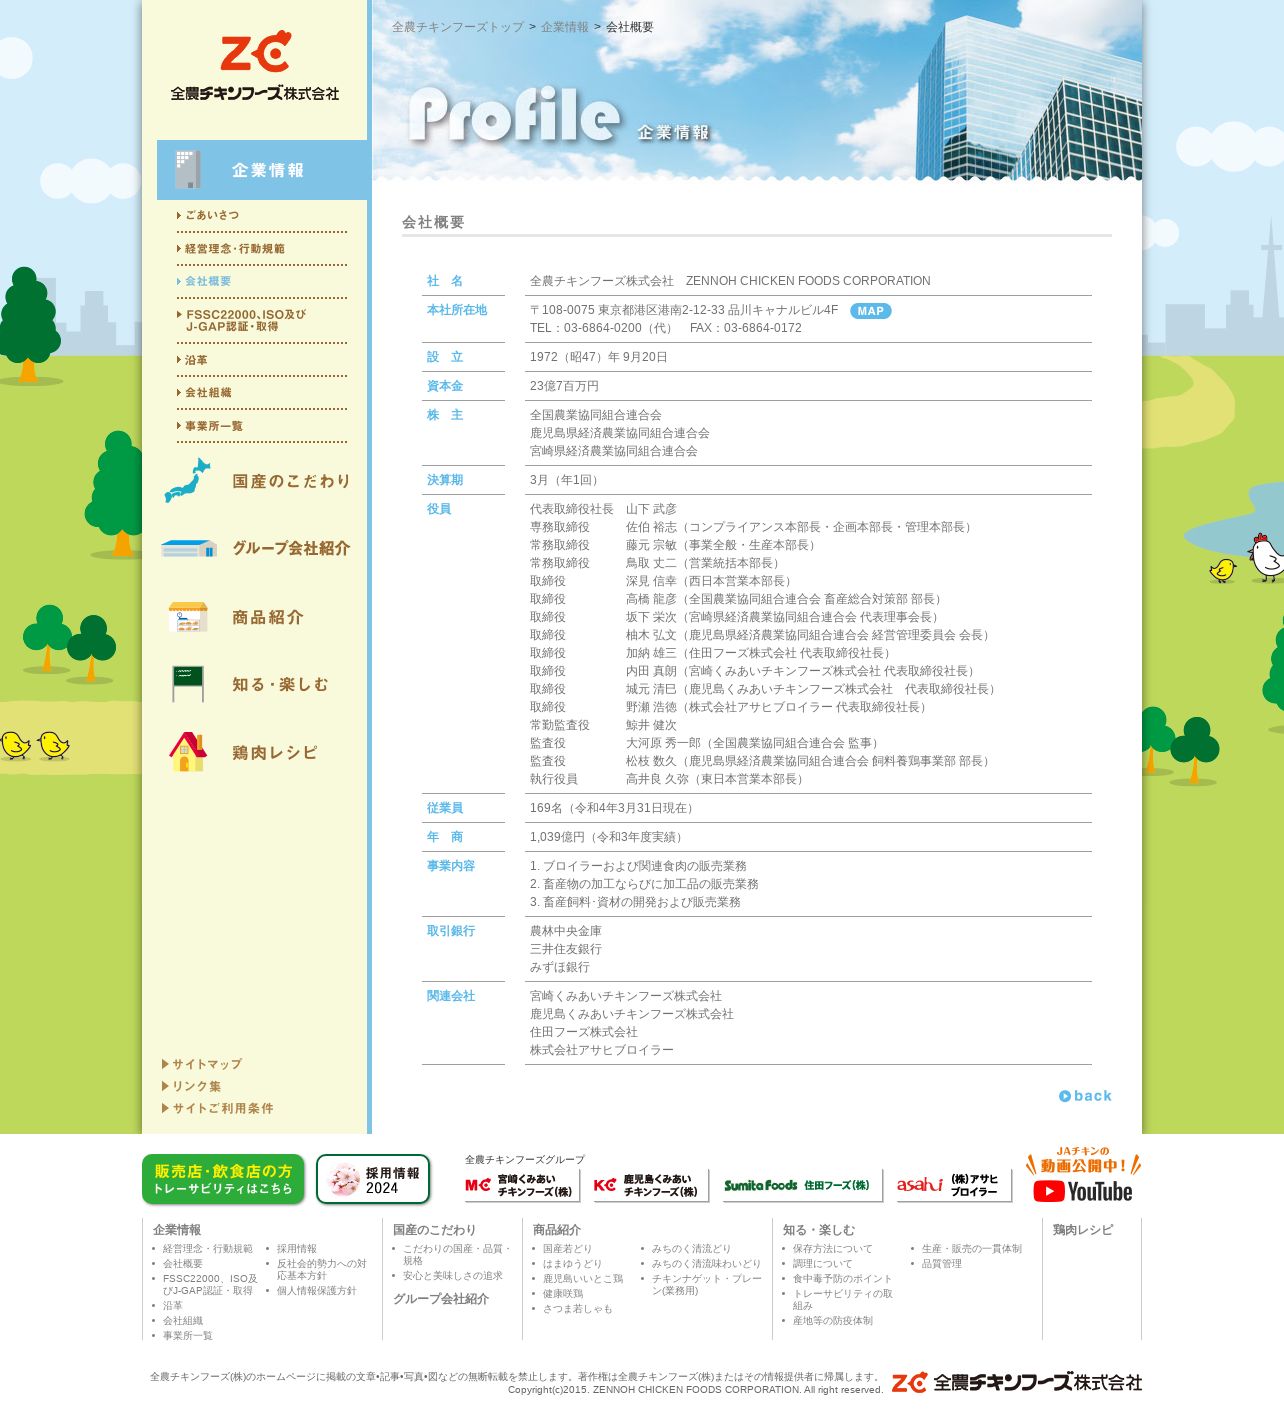Open footer link さつま若しゃも
The width and height of the screenshot is (1284, 1416).
tap(578, 1309)
